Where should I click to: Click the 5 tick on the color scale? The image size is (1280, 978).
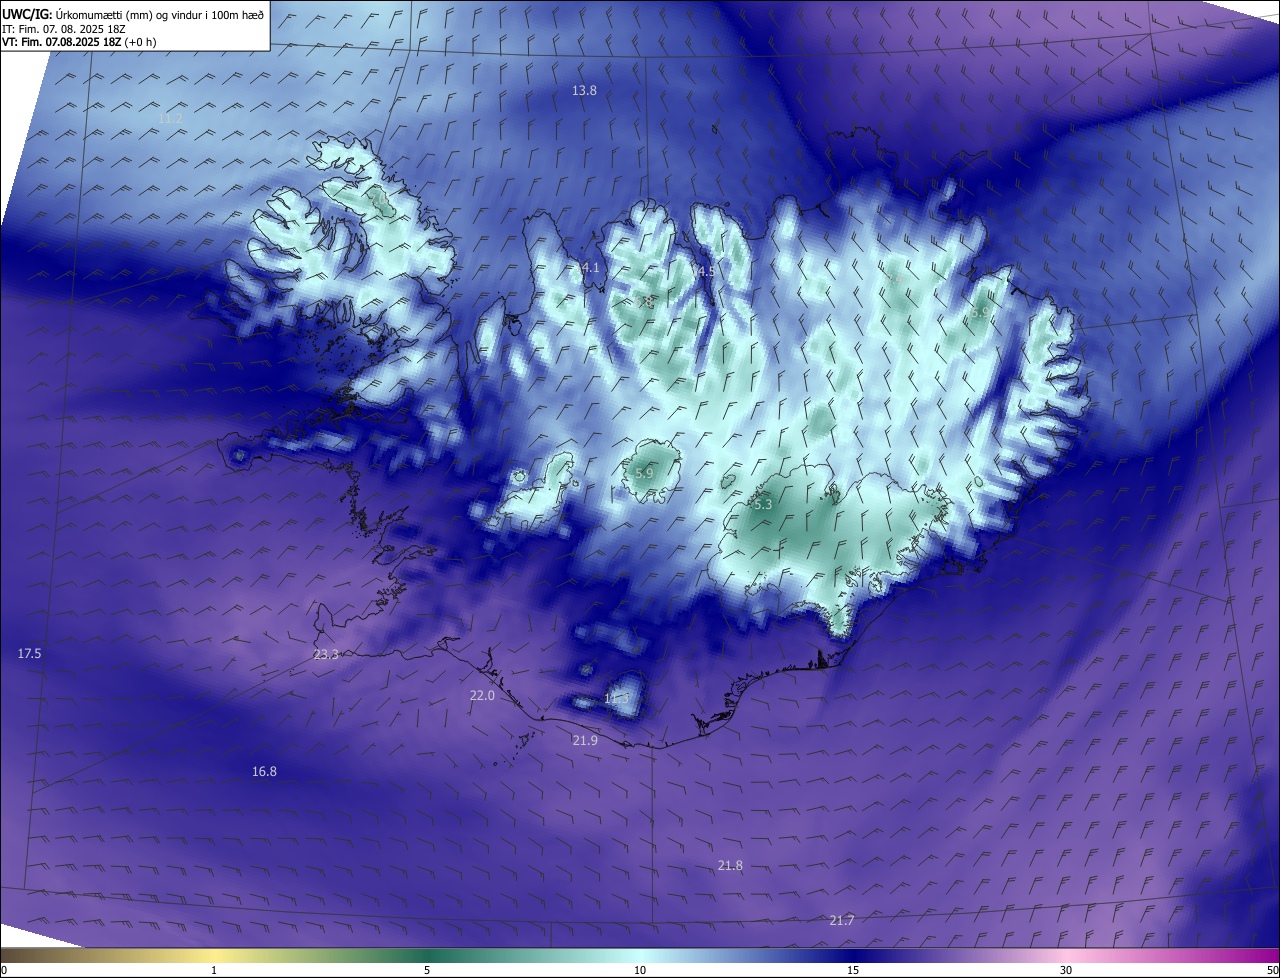pyautogui.click(x=427, y=970)
